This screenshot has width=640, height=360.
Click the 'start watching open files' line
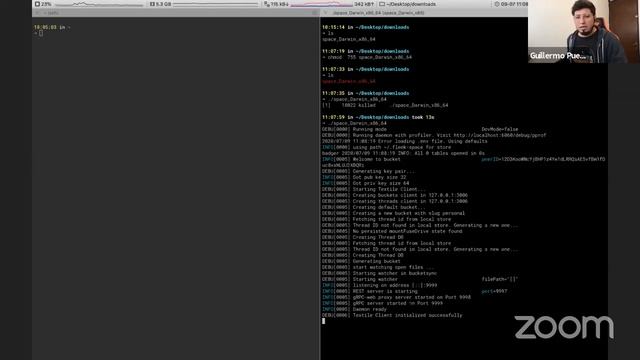coord(378,267)
